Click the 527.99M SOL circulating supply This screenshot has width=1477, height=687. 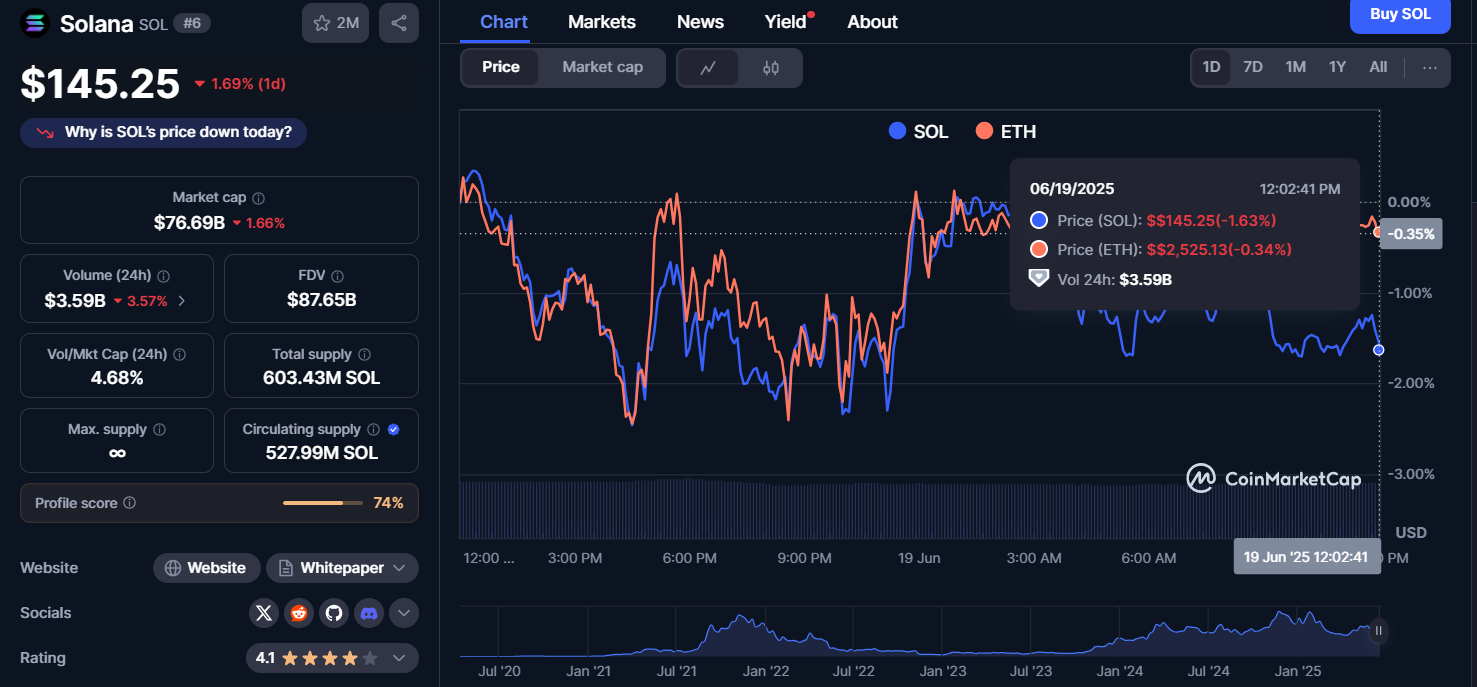pyautogui.click(x=322, y=453)
